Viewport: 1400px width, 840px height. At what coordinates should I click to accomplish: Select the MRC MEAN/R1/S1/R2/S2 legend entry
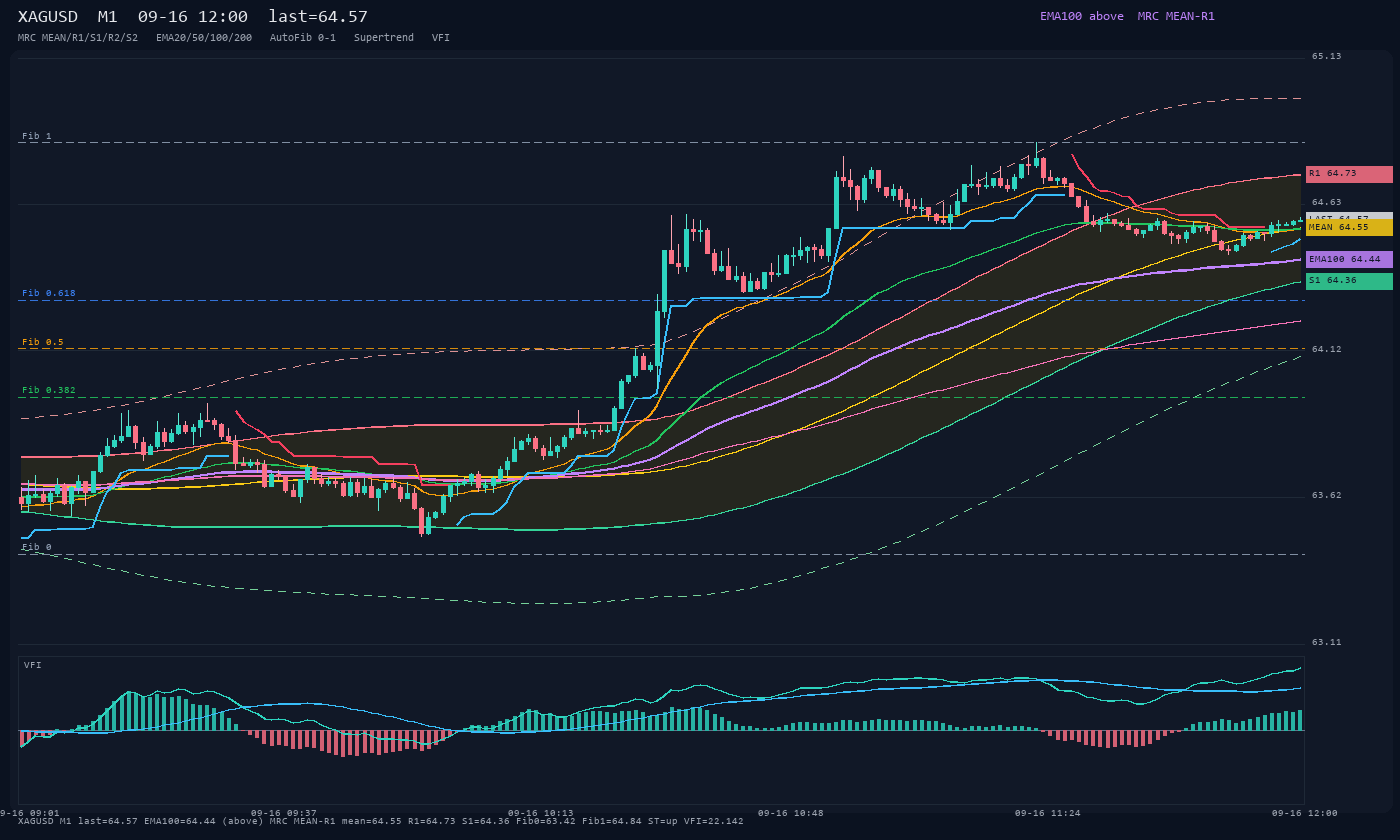(x=78, y=38)
